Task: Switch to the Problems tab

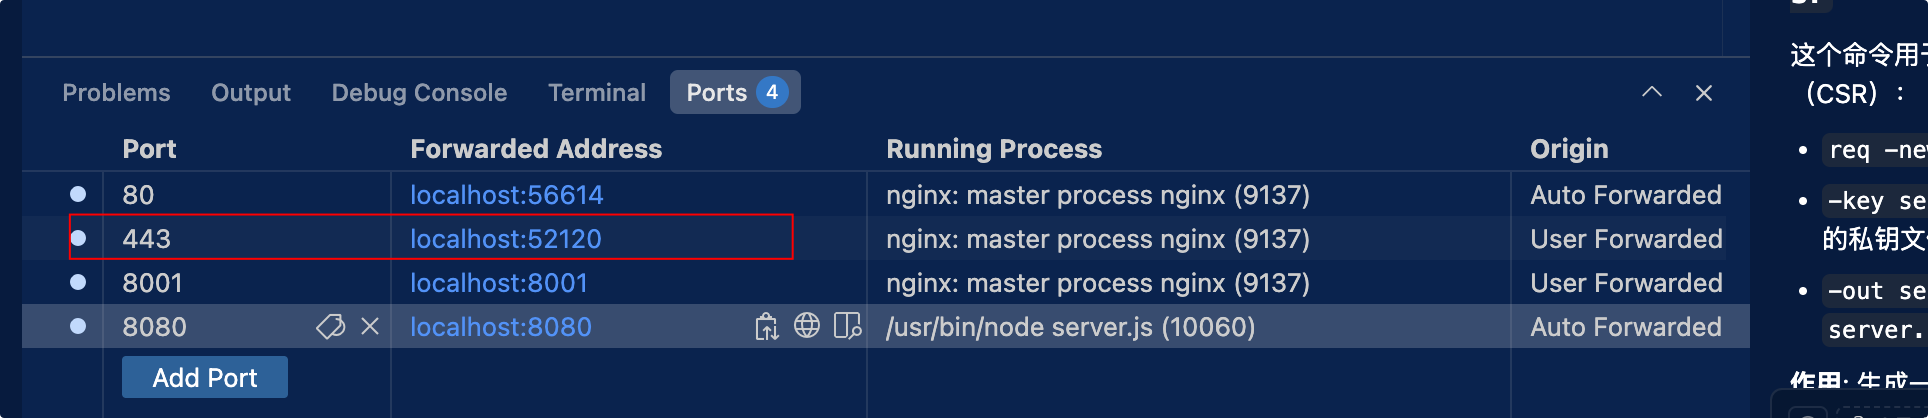Action: coord(116,93)
